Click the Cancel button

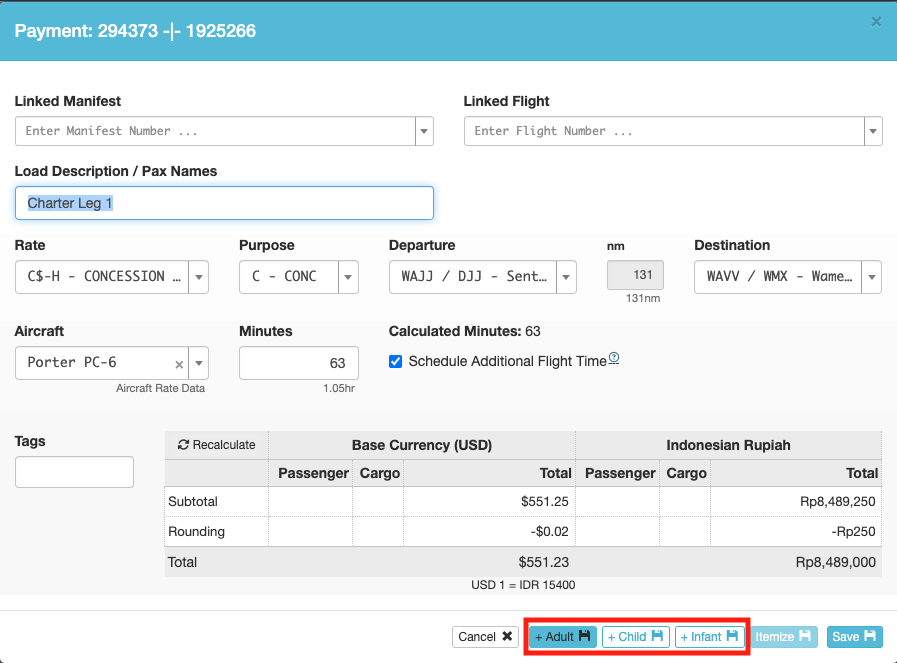(485, 637)
